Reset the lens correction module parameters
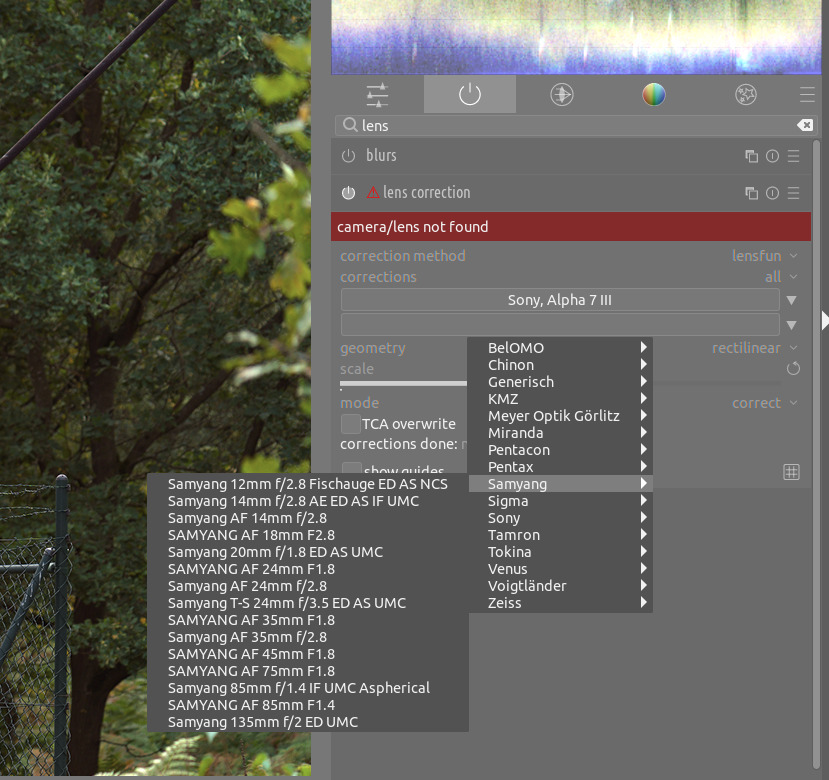 click(772, 193)
